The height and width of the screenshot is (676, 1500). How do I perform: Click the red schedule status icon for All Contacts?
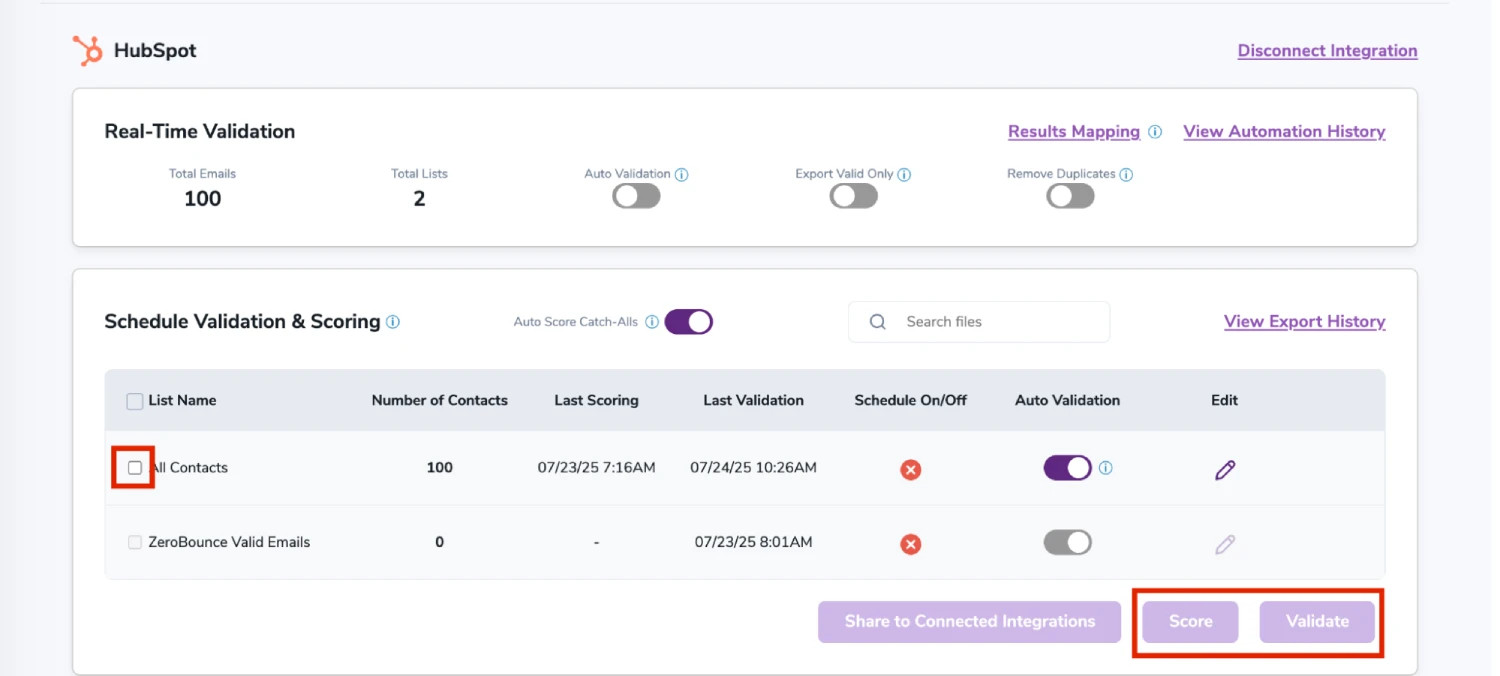pyautogui.click(x=910, y=469)
